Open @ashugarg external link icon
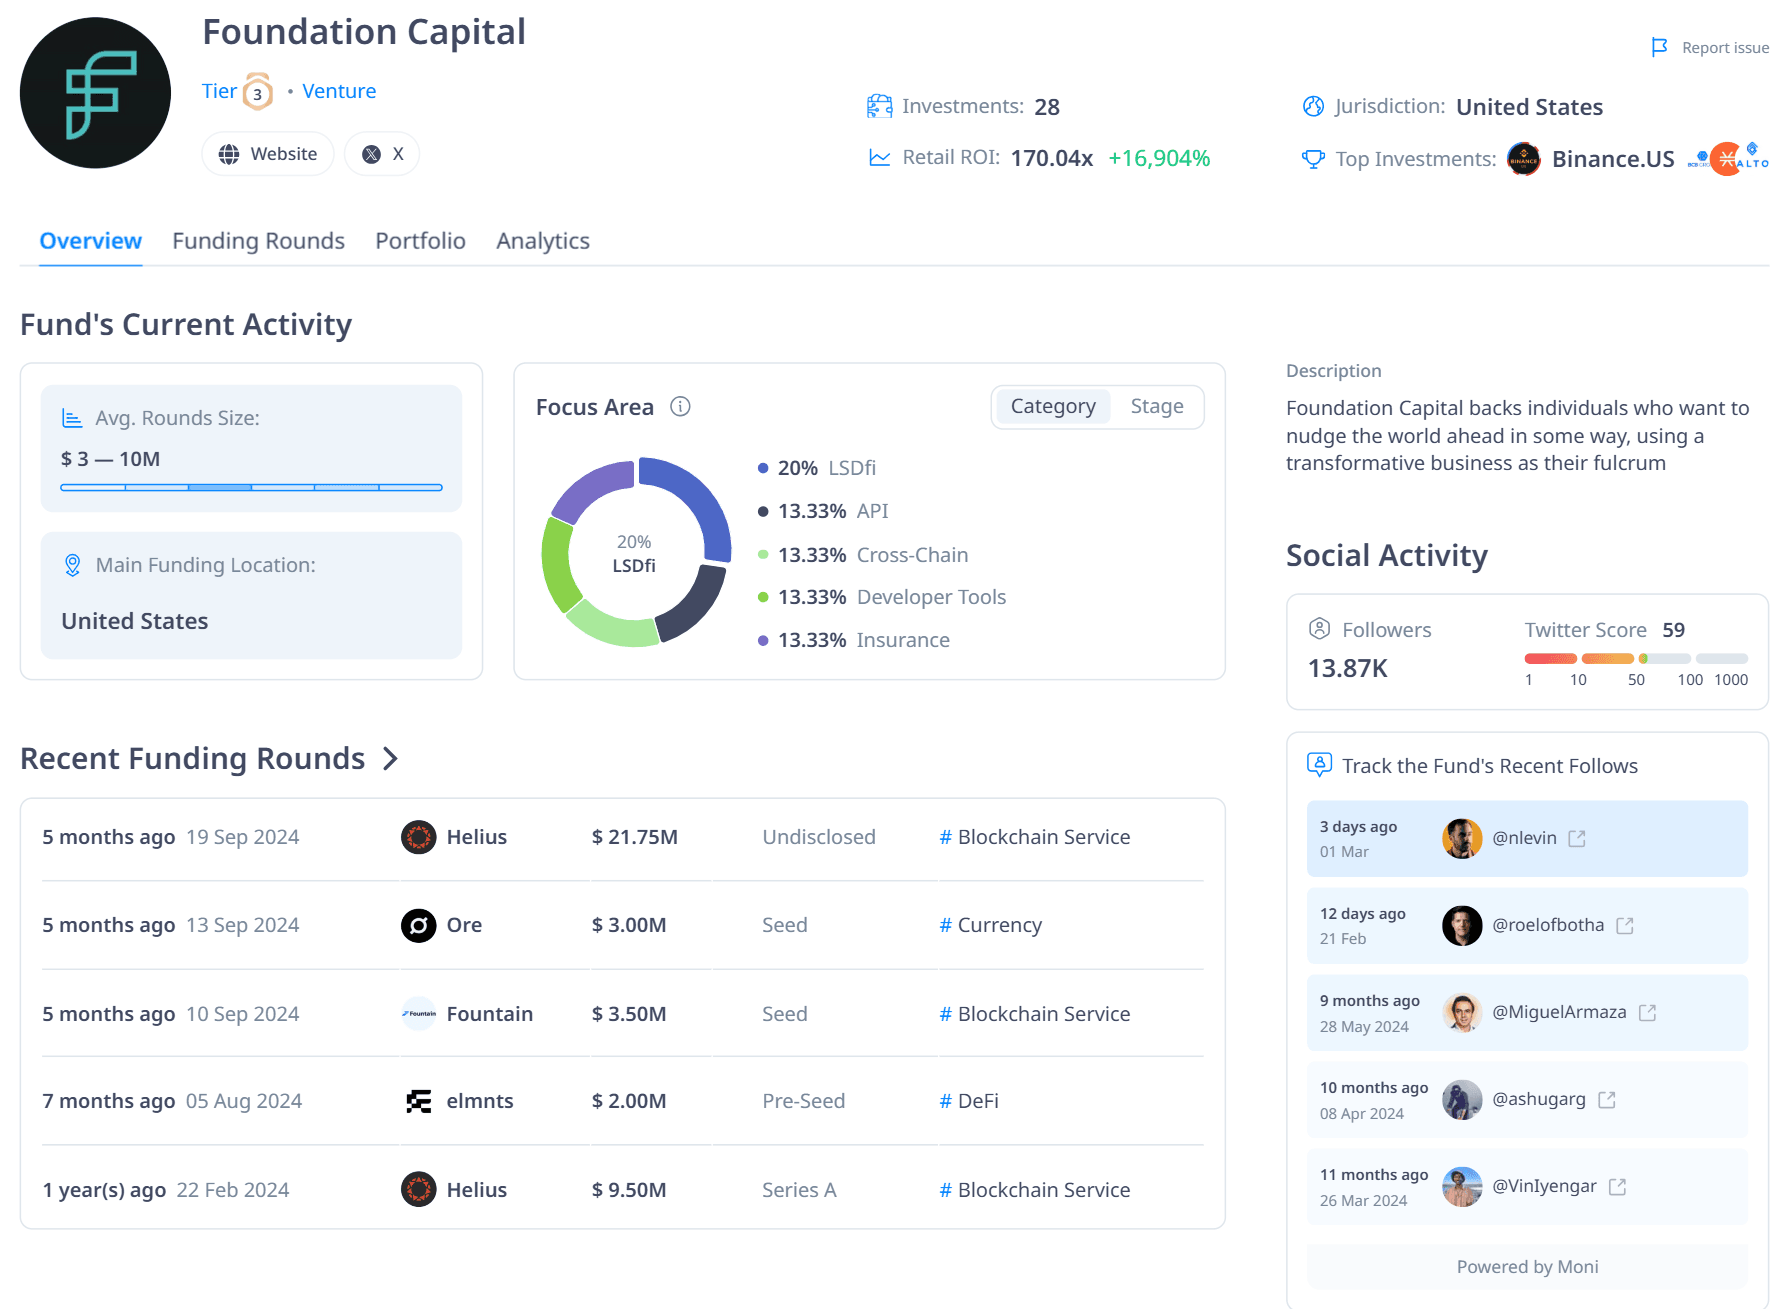1785x1309 pixels. coord(1607,1099)
